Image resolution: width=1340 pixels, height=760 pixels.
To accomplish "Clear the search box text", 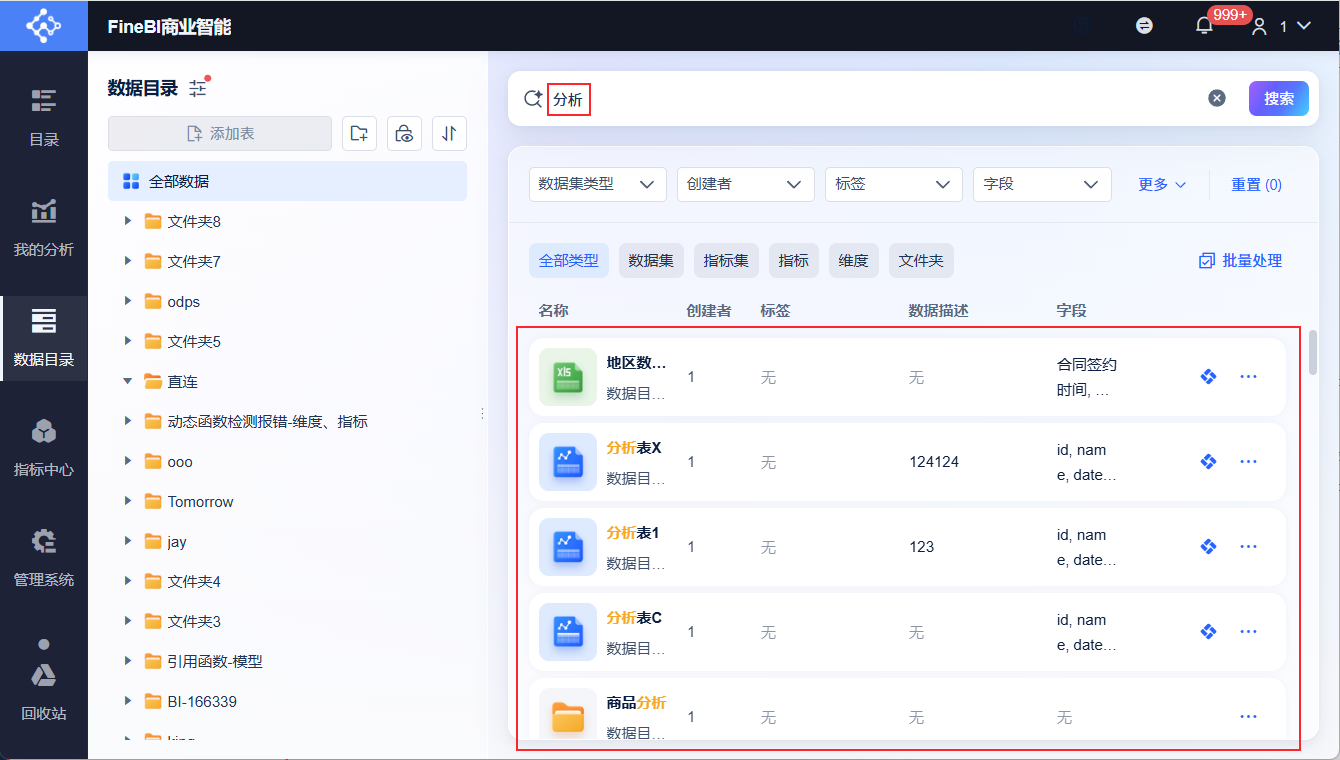I will [1216, 98].
